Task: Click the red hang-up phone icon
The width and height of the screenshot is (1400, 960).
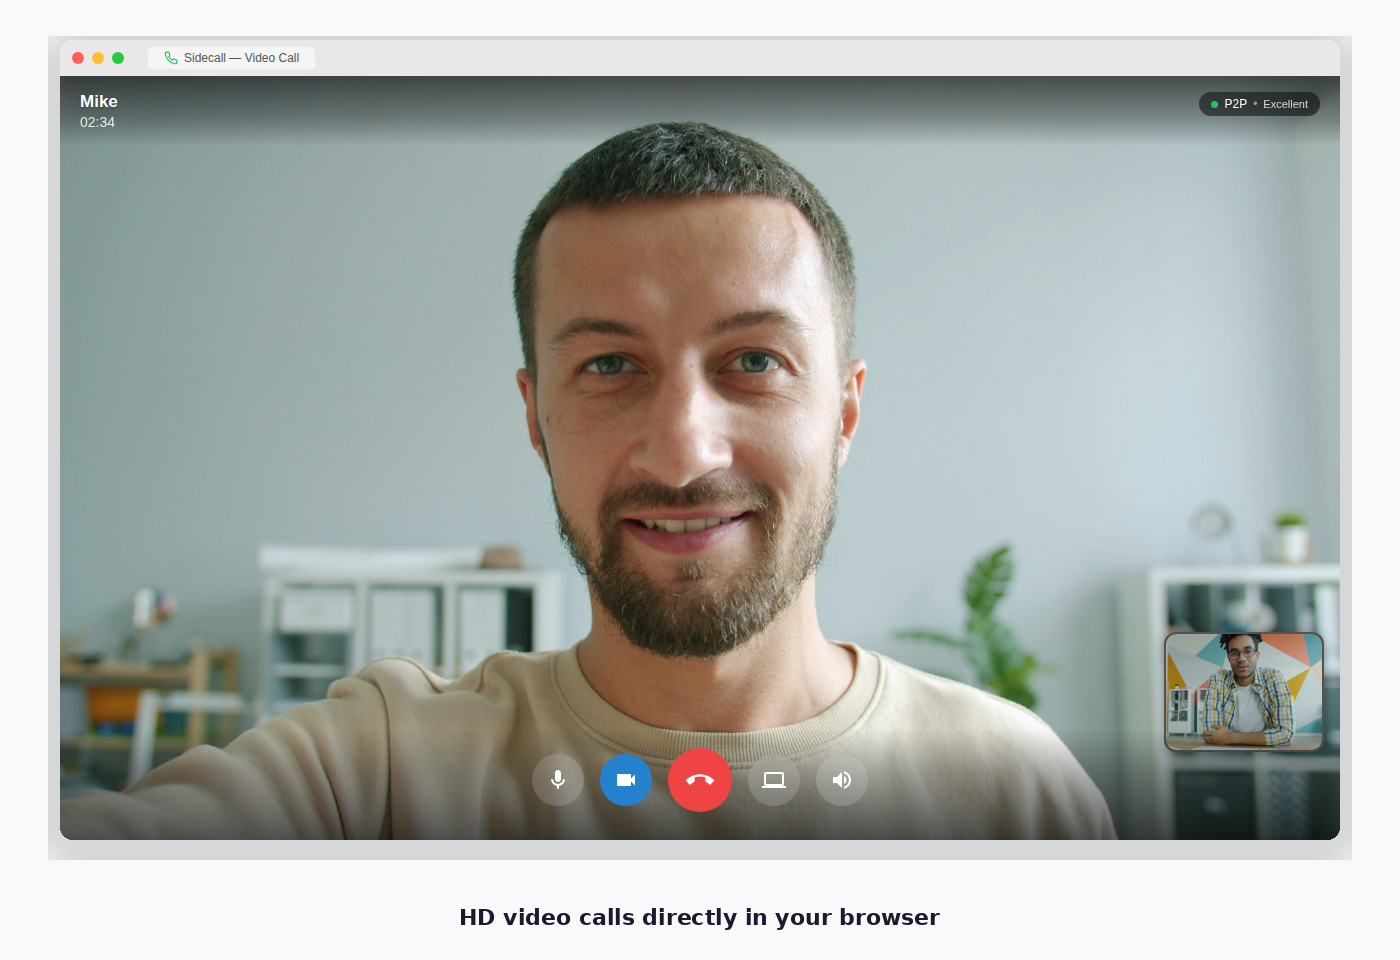Action: pyautogui.click(x=699, y=780)
